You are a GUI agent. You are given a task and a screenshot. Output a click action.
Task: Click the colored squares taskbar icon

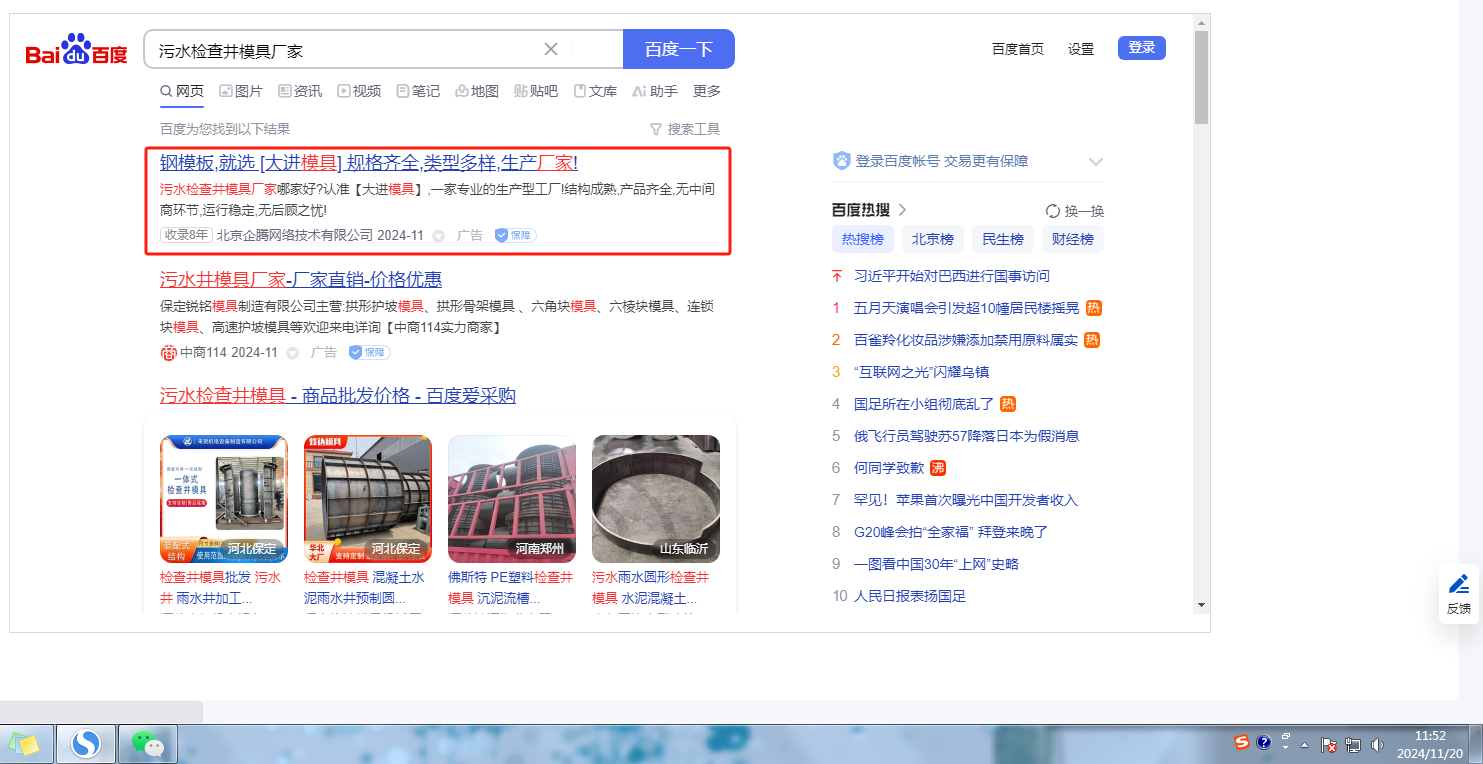click(23, 744)
